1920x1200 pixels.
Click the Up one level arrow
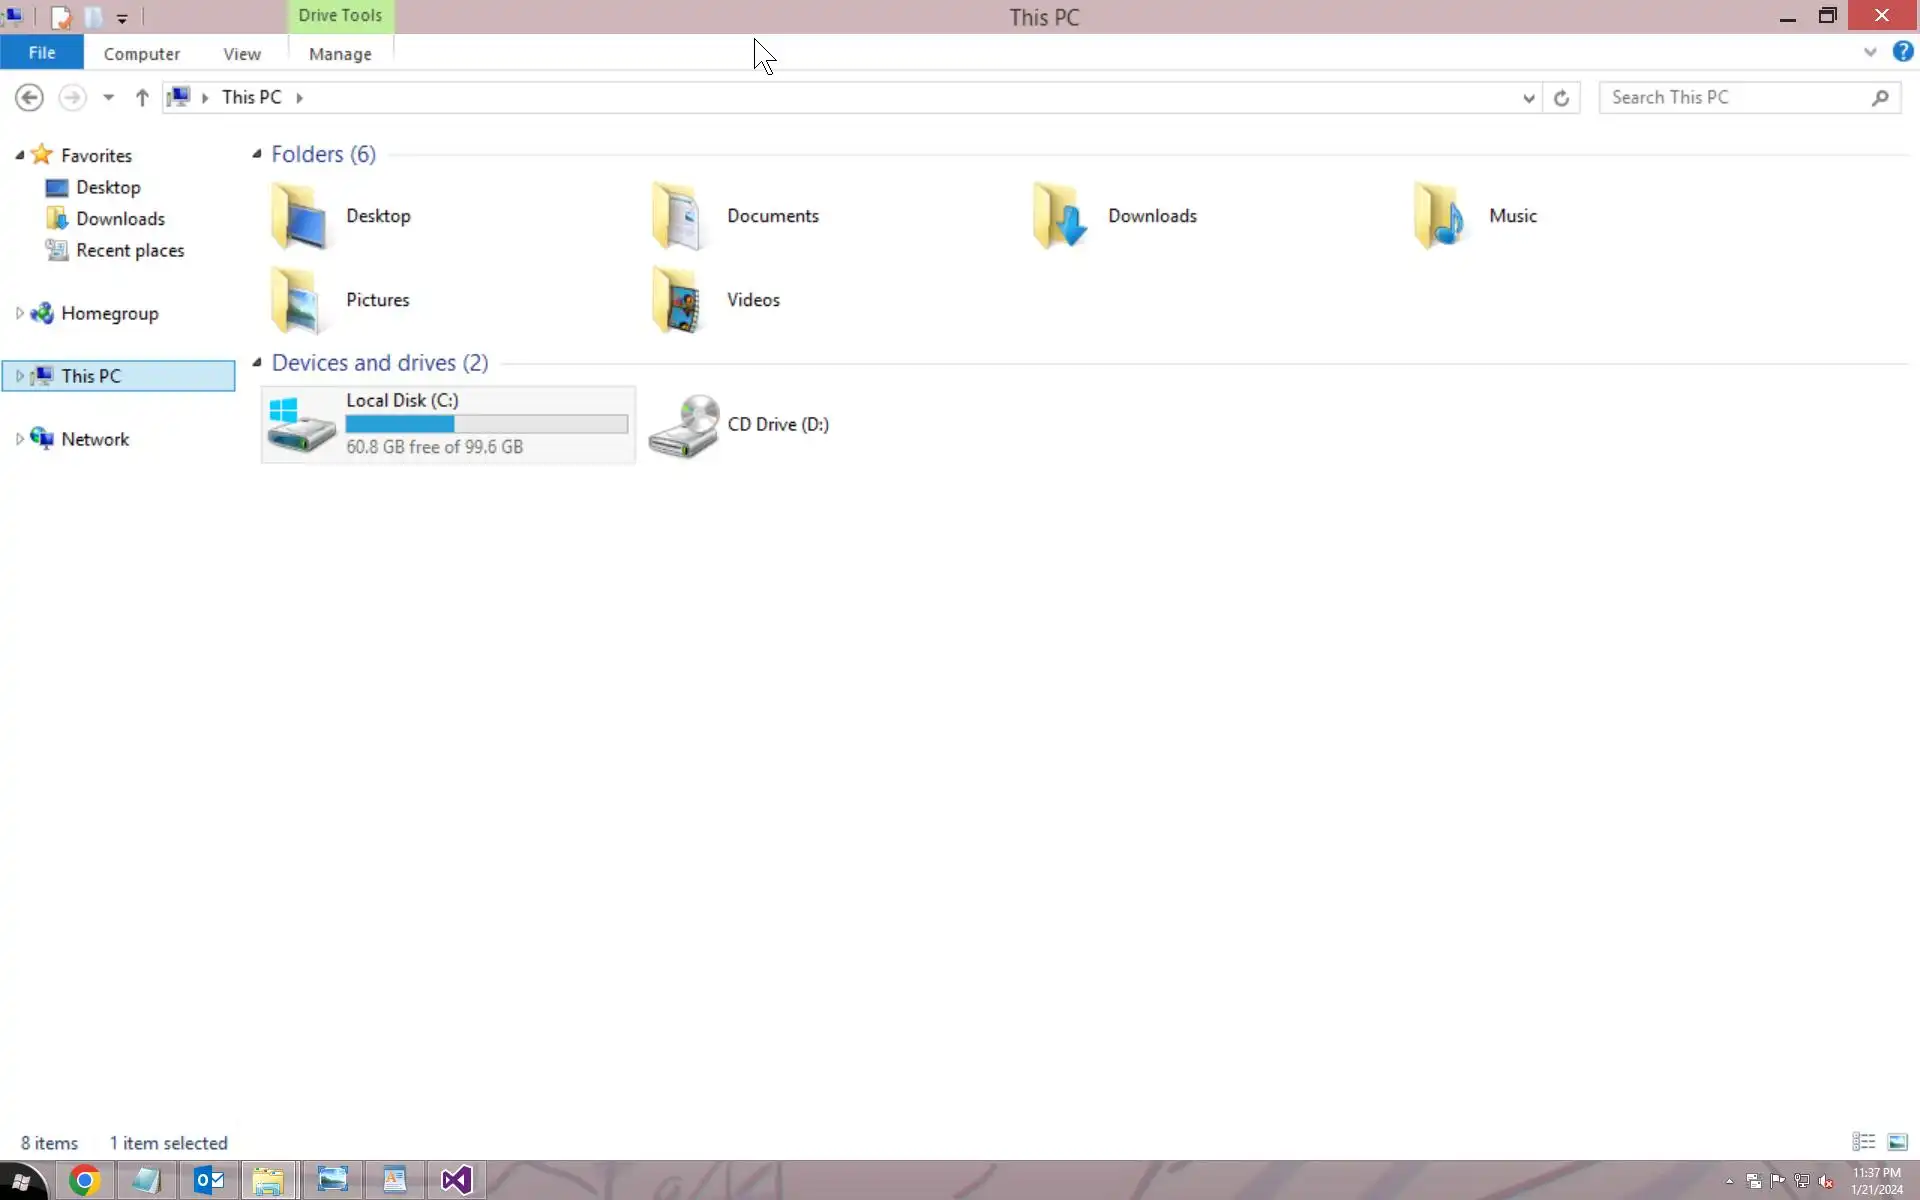pos(142,97)
